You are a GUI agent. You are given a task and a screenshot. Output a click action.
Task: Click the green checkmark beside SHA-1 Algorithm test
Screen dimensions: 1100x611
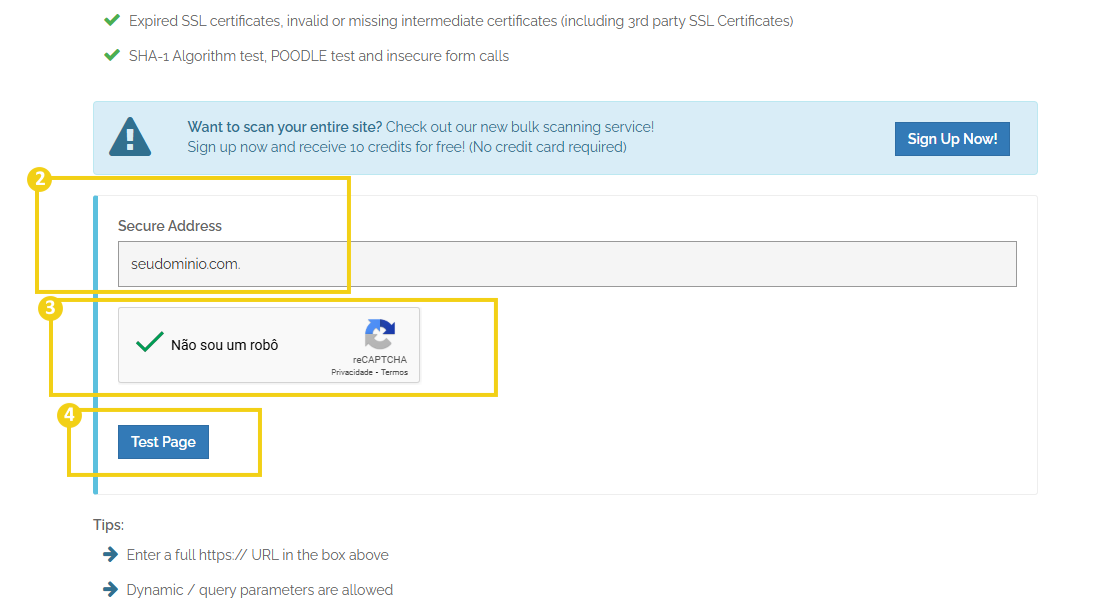pyautogui.click(x=112, y=55)
